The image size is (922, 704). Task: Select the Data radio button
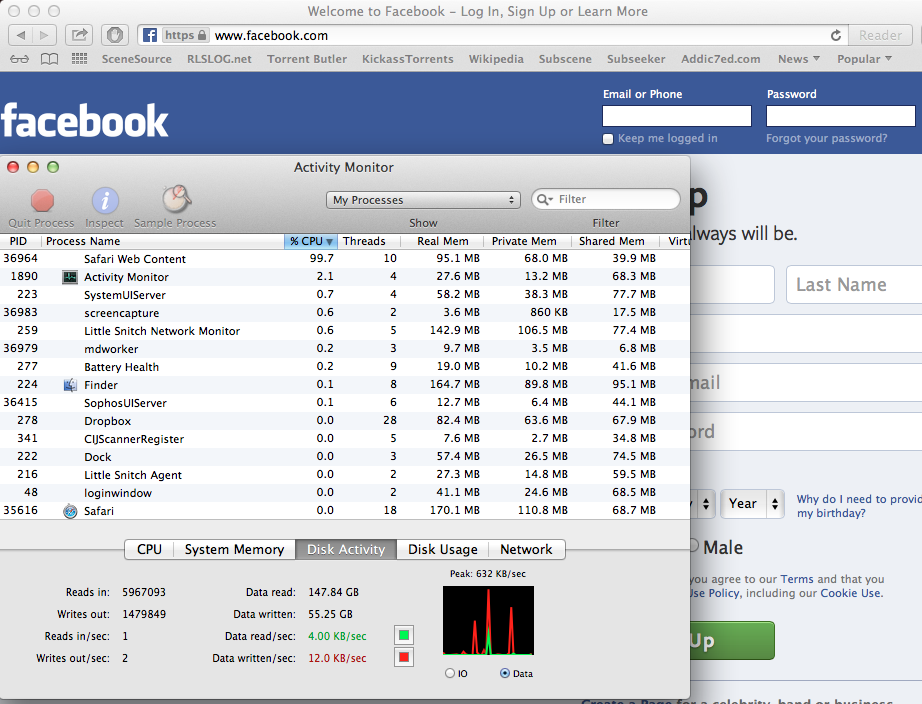[x=505, y=673]
